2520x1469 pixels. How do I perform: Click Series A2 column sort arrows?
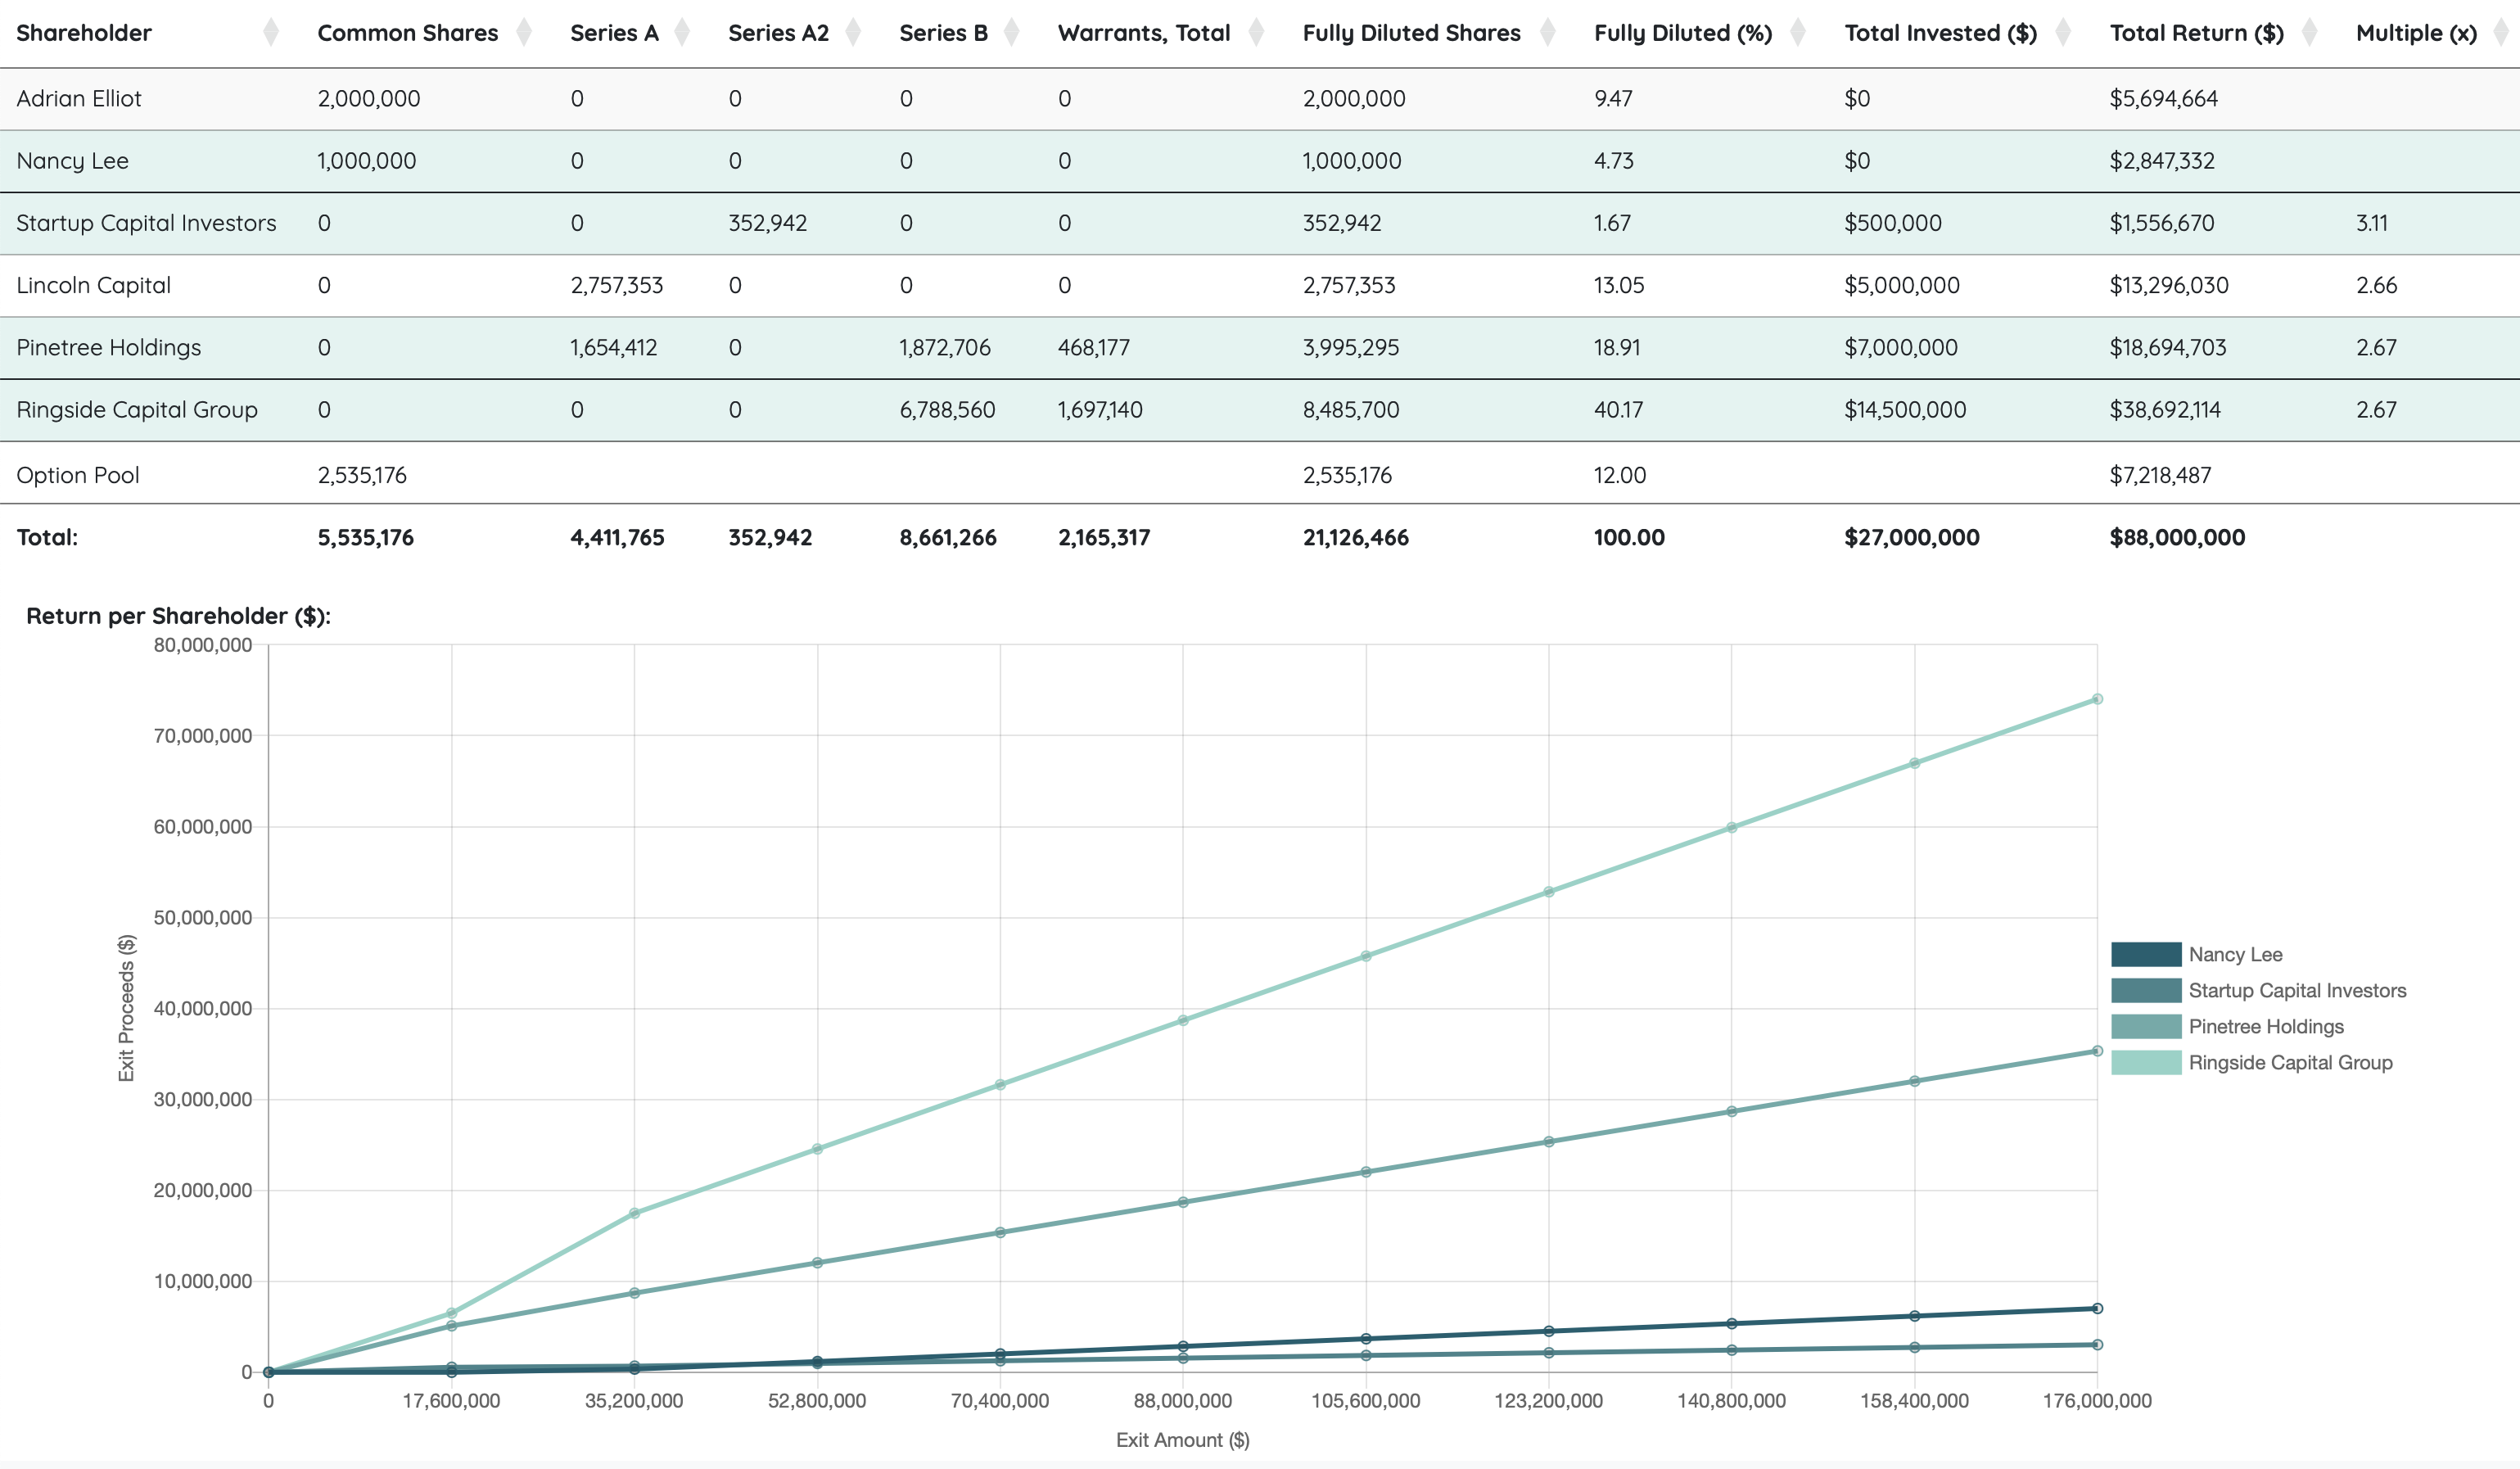tap(853, 33)
